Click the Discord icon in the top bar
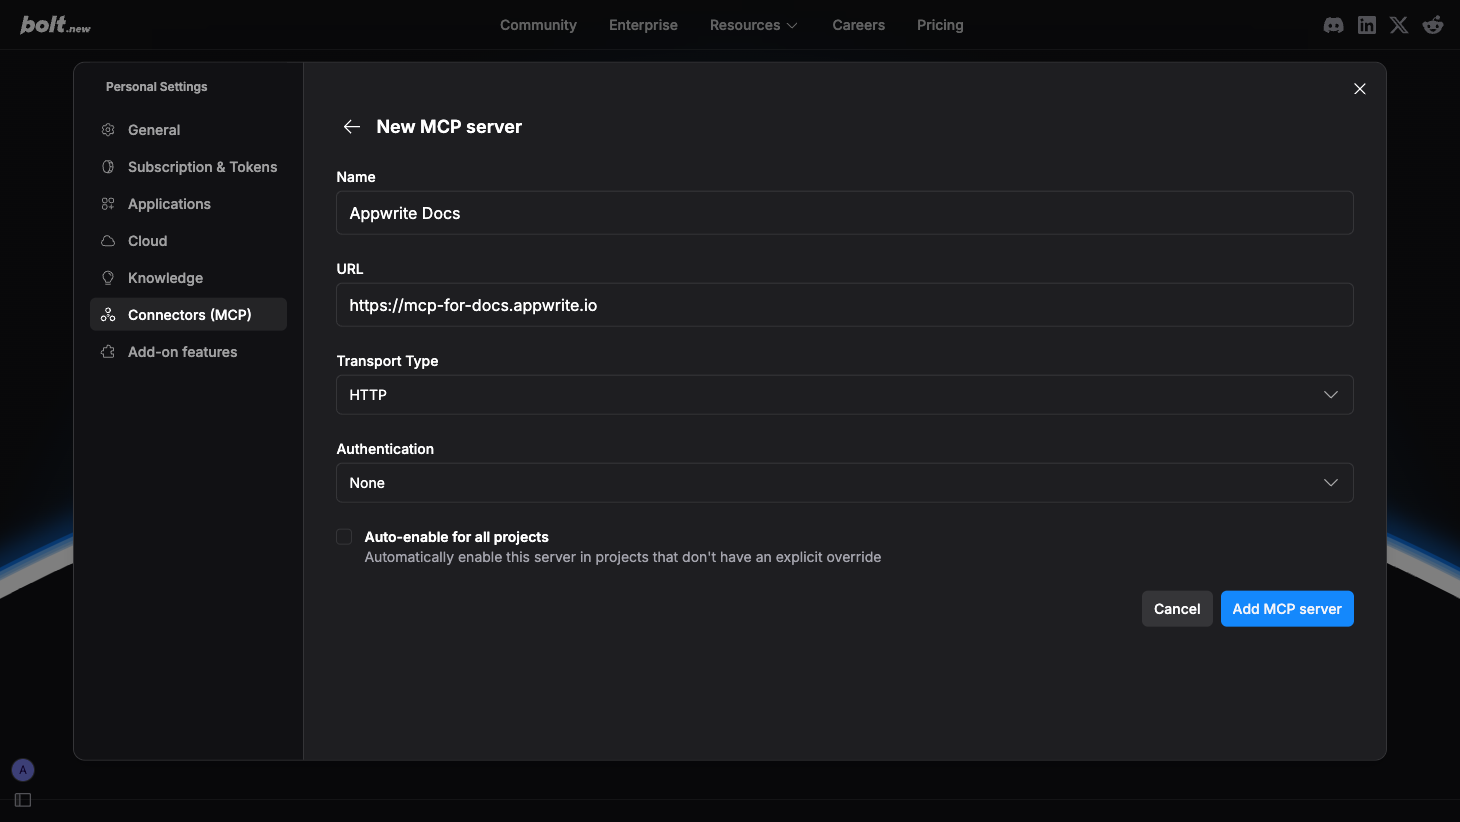The width and height of the screenshot is (1460, 822). coord(1333,24)
